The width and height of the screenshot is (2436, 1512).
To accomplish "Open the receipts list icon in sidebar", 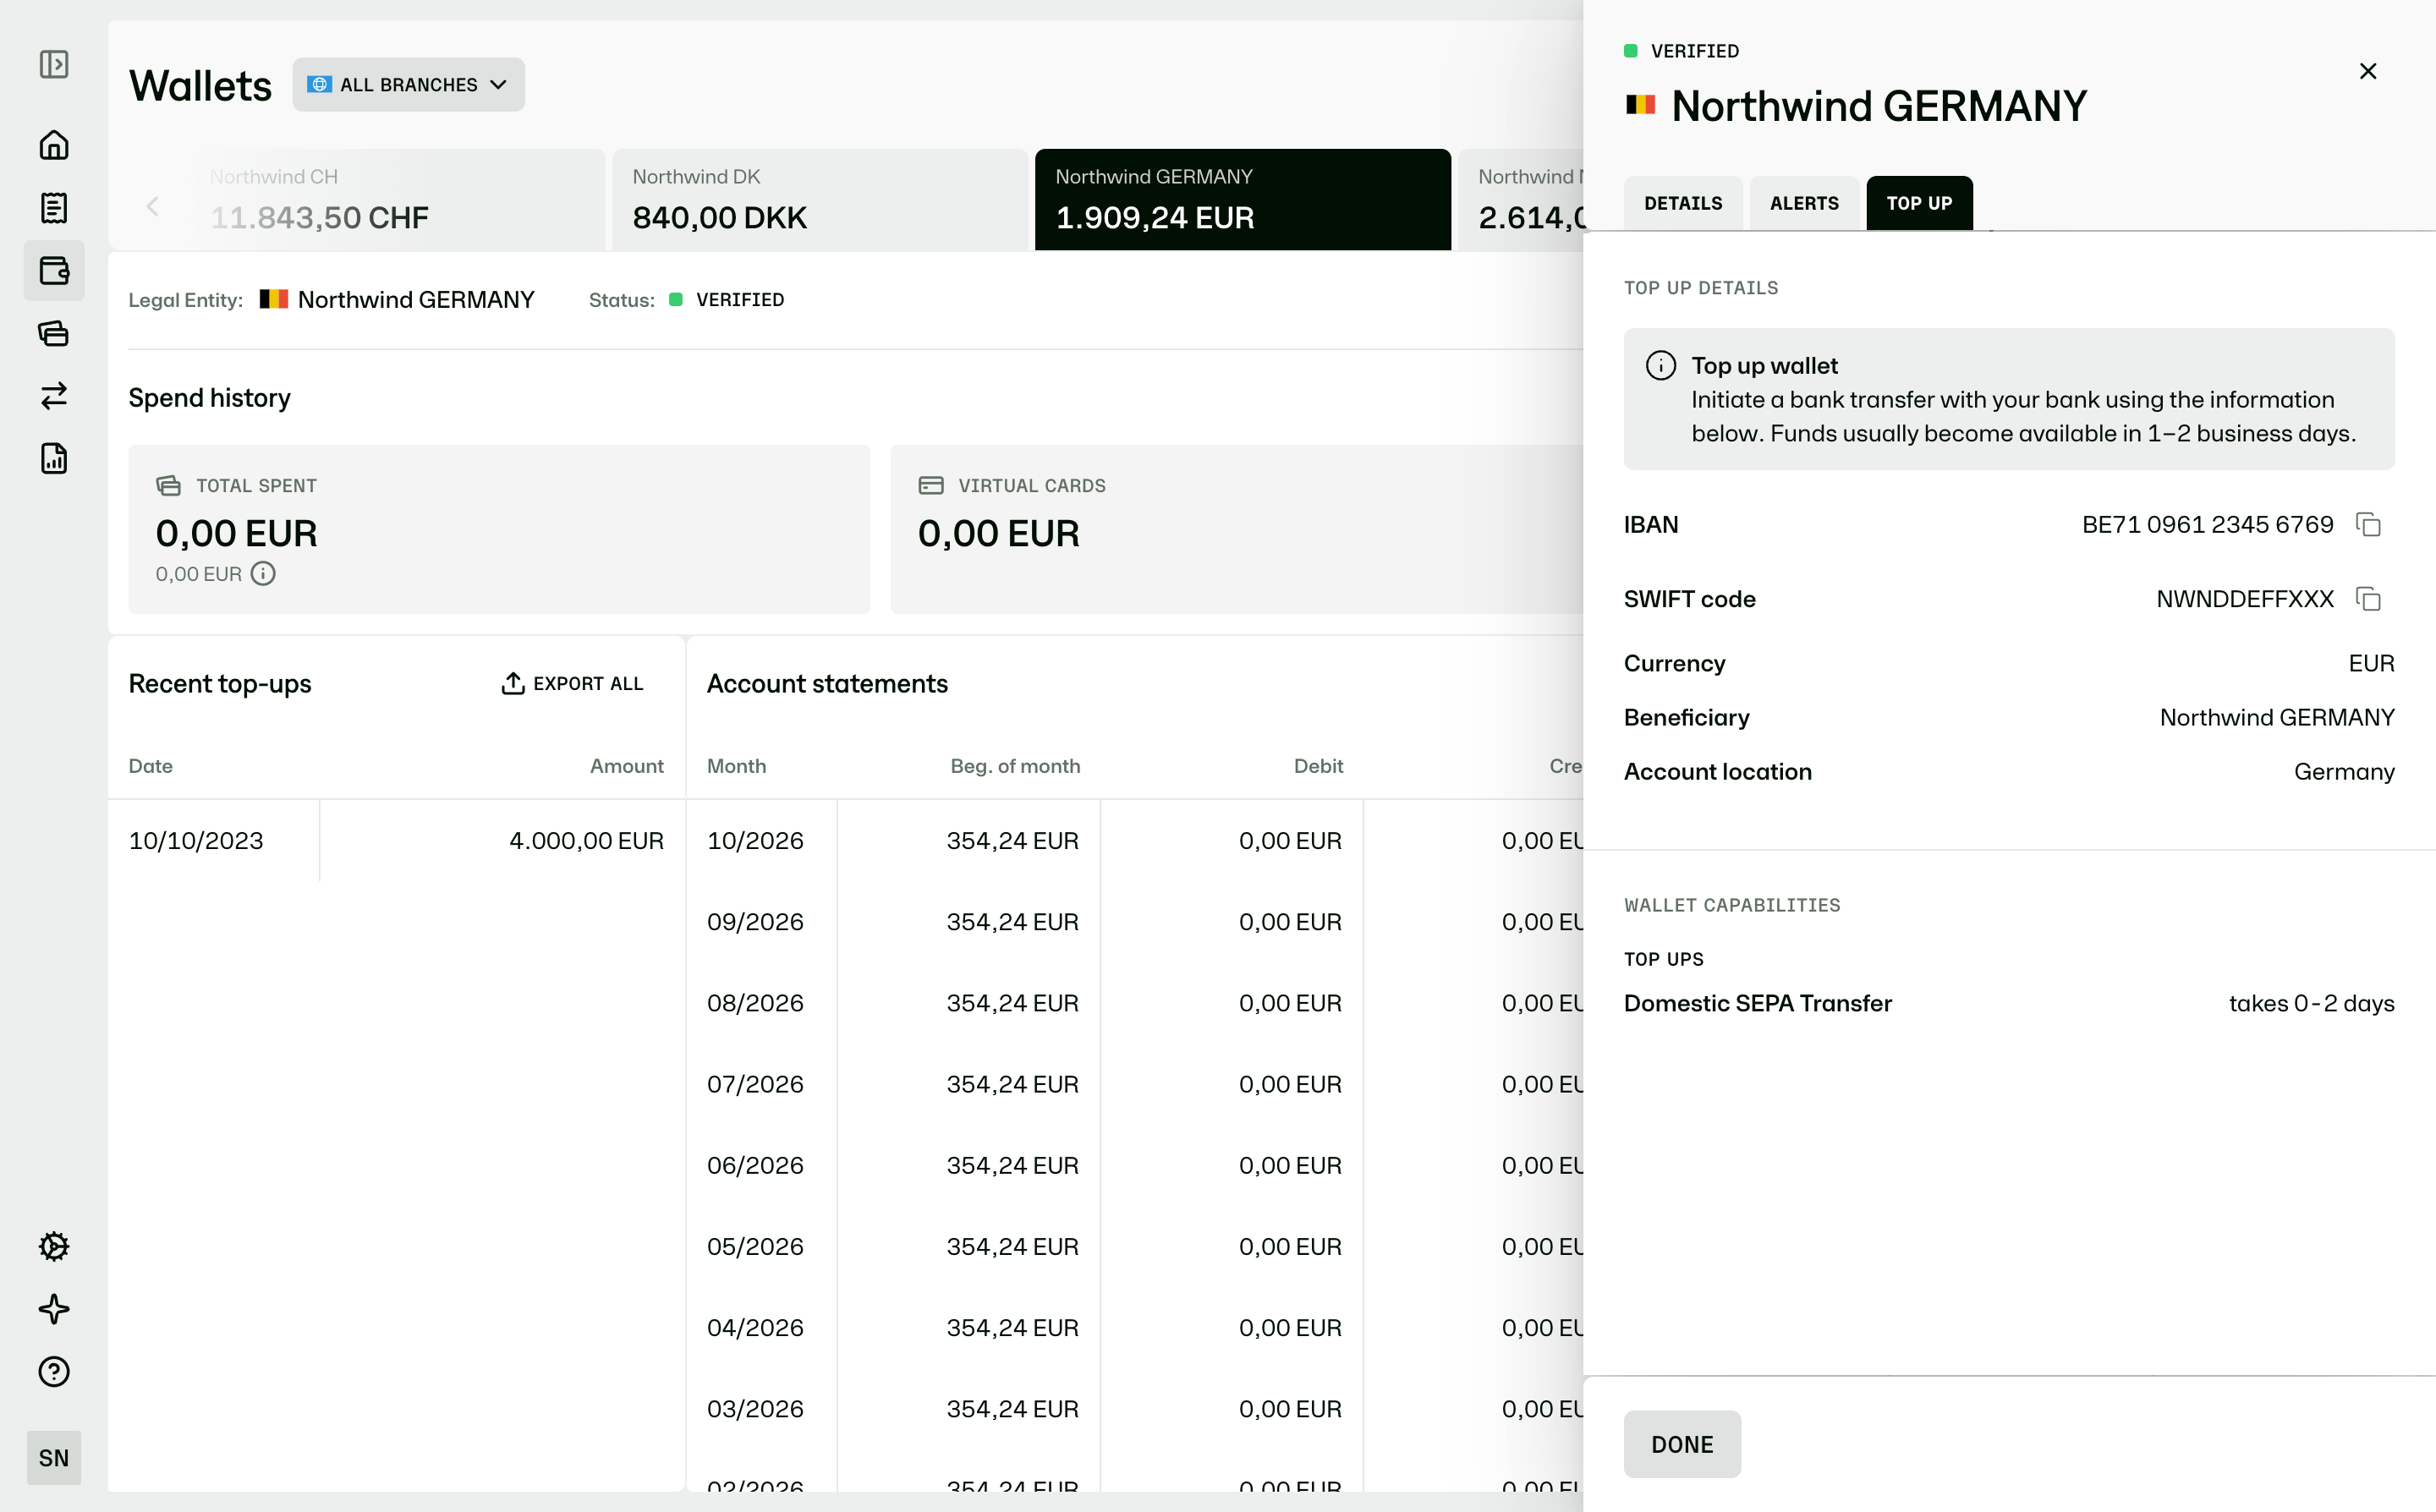I will [x=54, y=208].
